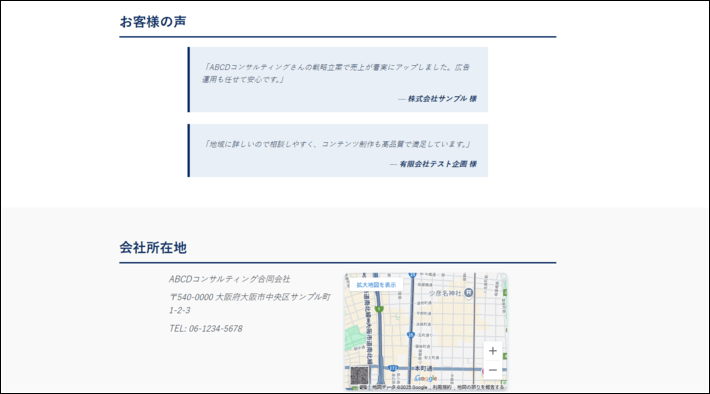Click the green route 9 expressway marker
This screenshot has height=394, width=710.
click(379, 309)
